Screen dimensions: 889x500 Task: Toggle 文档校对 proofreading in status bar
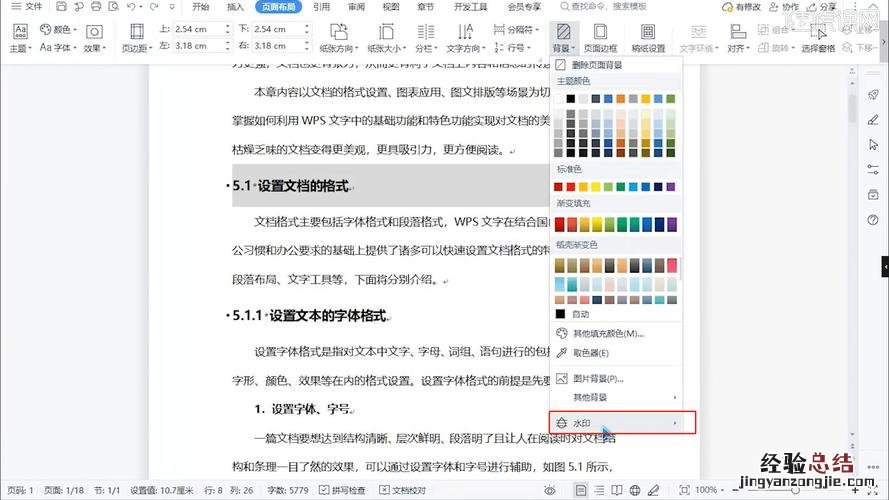coord(402,491)
